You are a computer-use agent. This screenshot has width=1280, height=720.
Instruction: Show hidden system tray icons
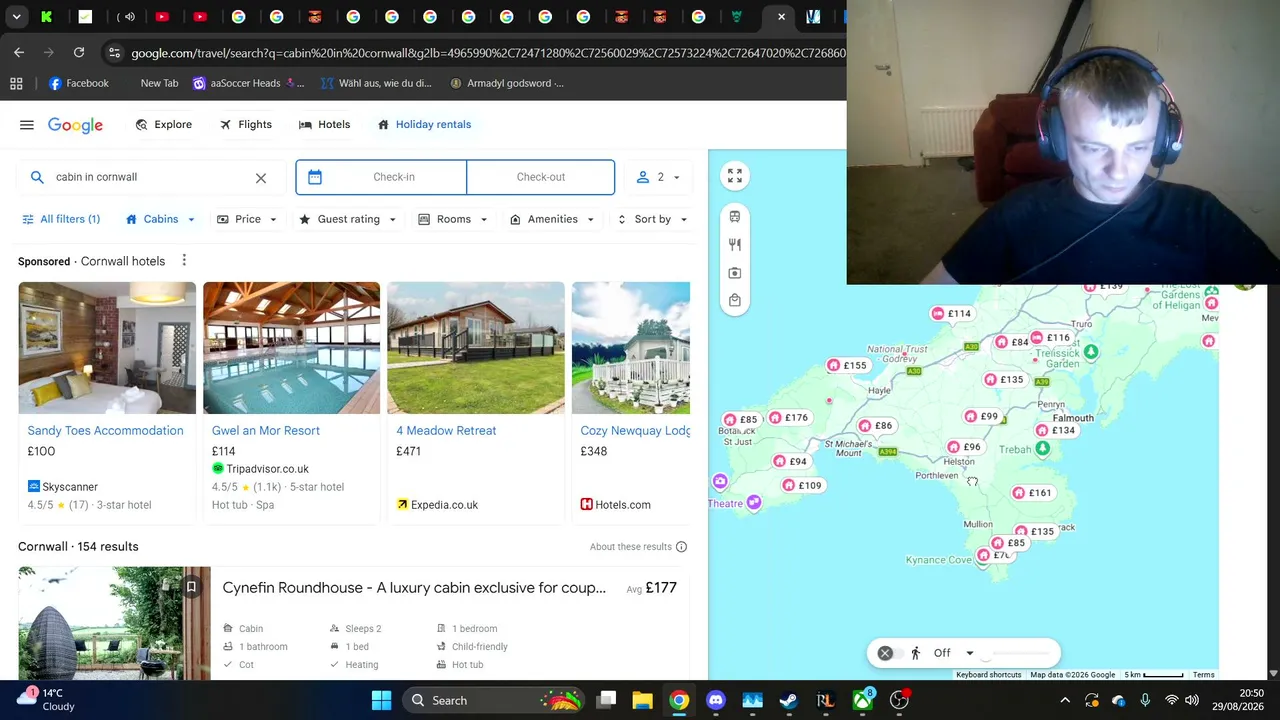(1065, 700)
